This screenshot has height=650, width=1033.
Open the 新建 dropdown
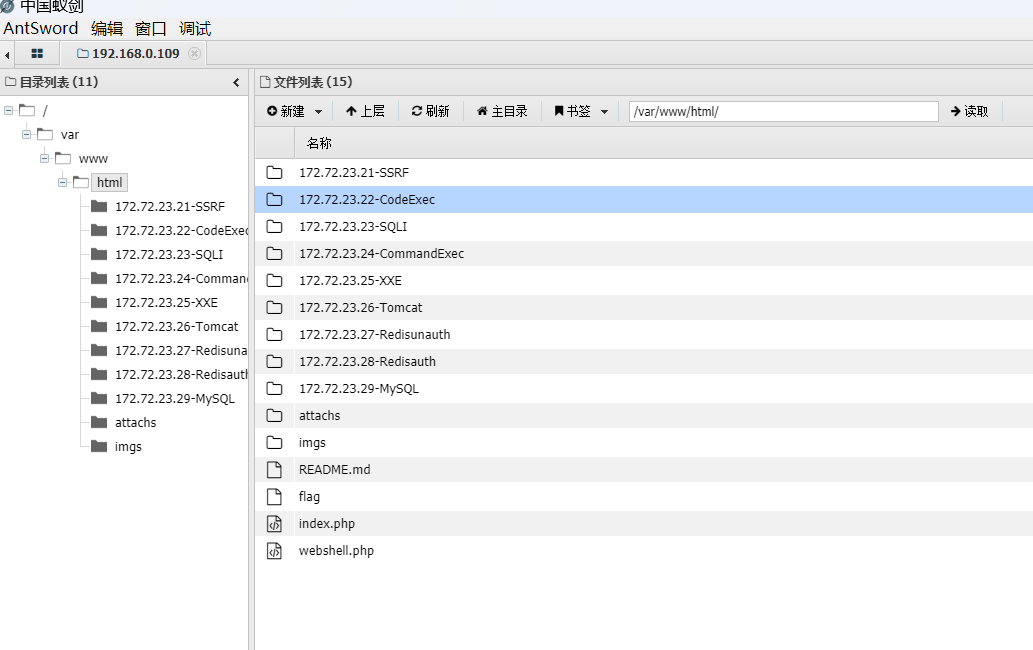pos(295,111)
